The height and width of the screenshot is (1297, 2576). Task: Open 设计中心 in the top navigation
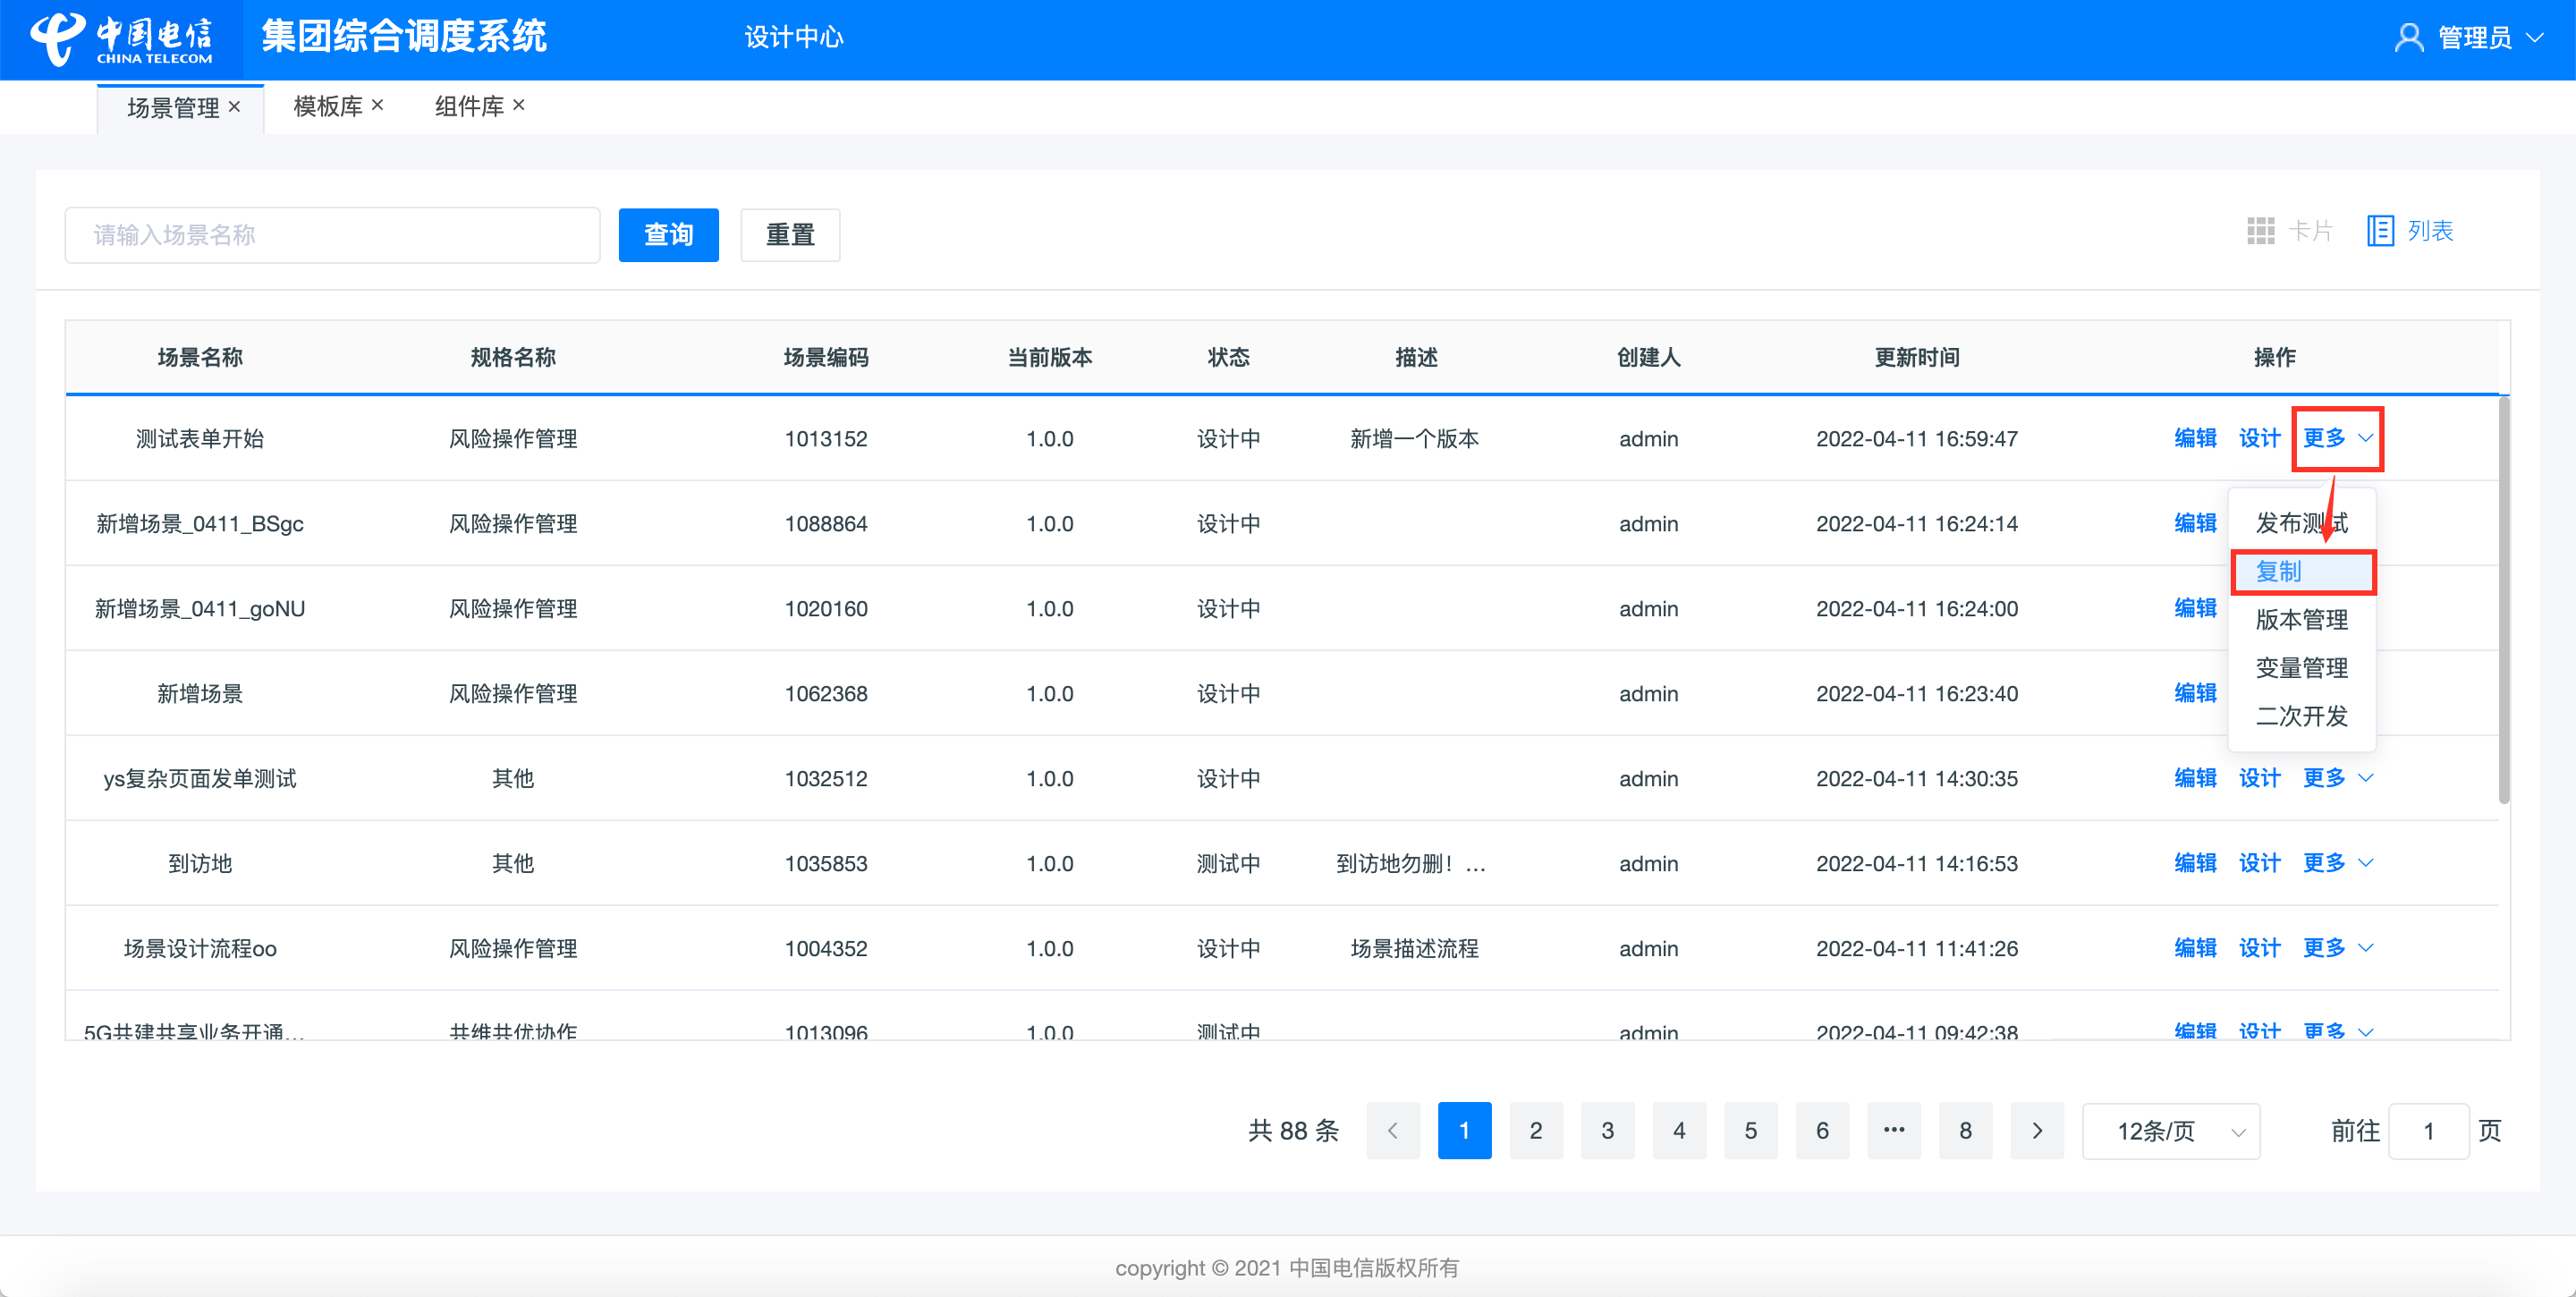tap(794, 38)
